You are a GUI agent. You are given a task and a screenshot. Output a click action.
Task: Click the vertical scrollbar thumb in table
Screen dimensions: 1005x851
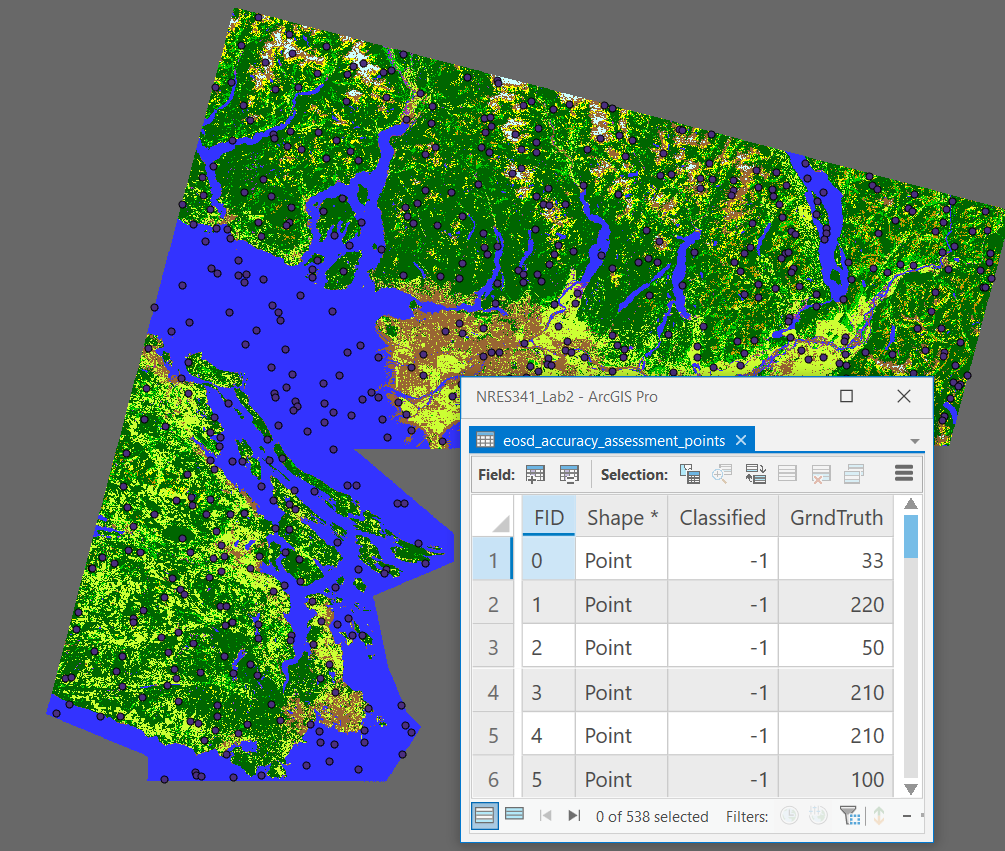[x=910, y=537]
